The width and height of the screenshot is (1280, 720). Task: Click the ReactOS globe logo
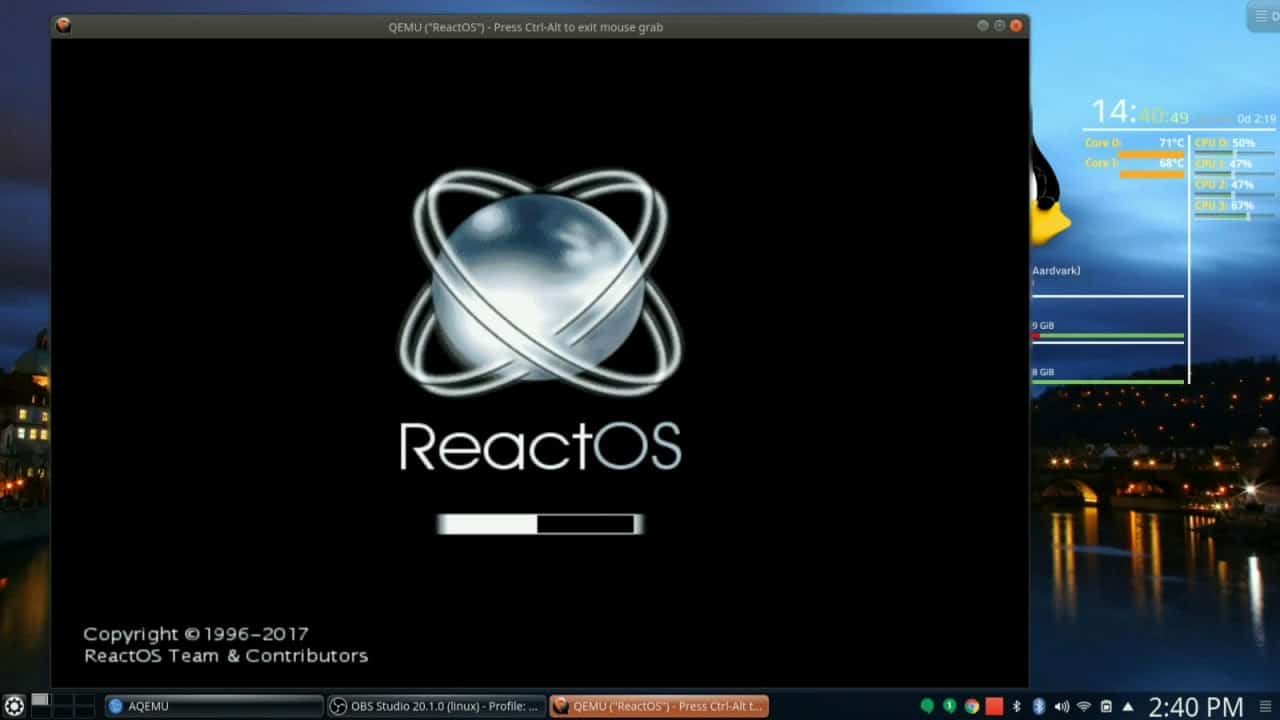540,282
